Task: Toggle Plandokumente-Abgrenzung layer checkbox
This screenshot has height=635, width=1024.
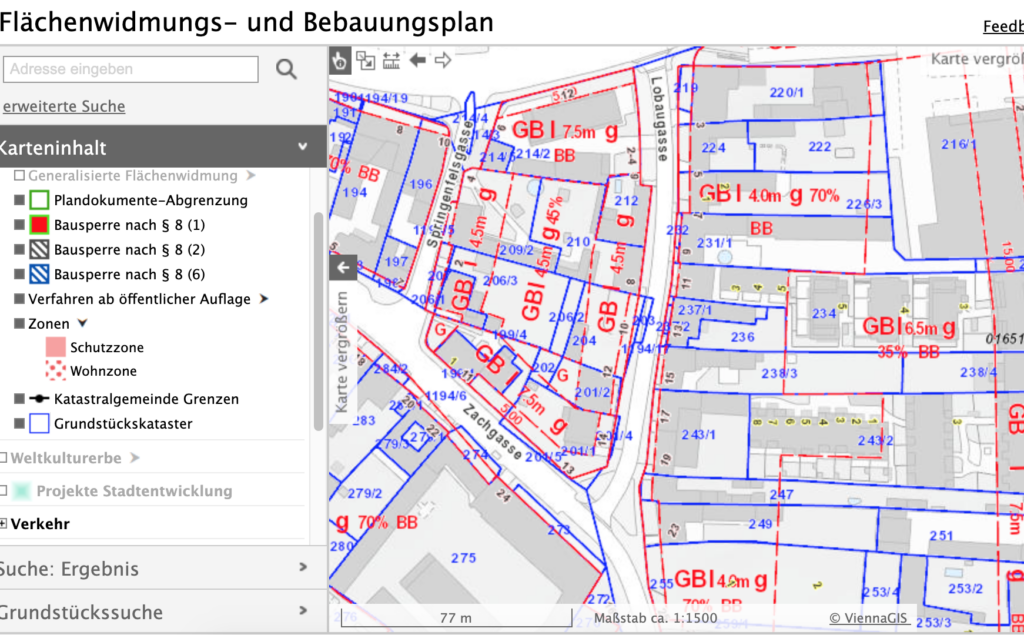Action: (x=19, y=200)
